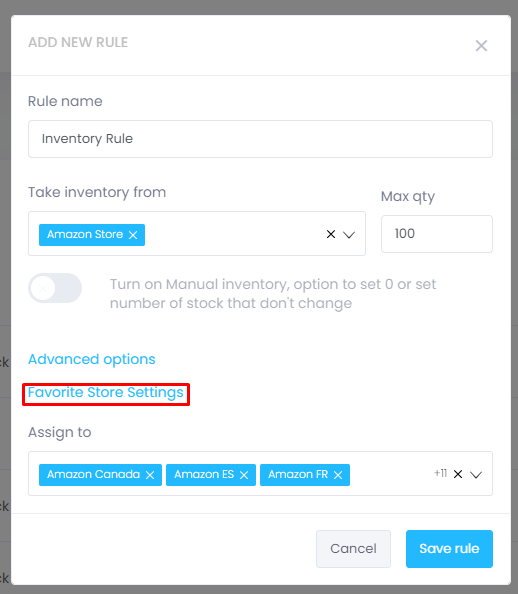Expand the Assign to dropdown arrow
This screenshot has width=518, height=594.
click(x=476, y=474)
